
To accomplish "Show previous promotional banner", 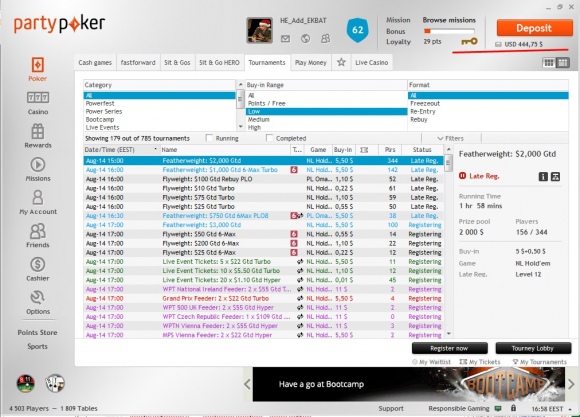I will [247, 384].
